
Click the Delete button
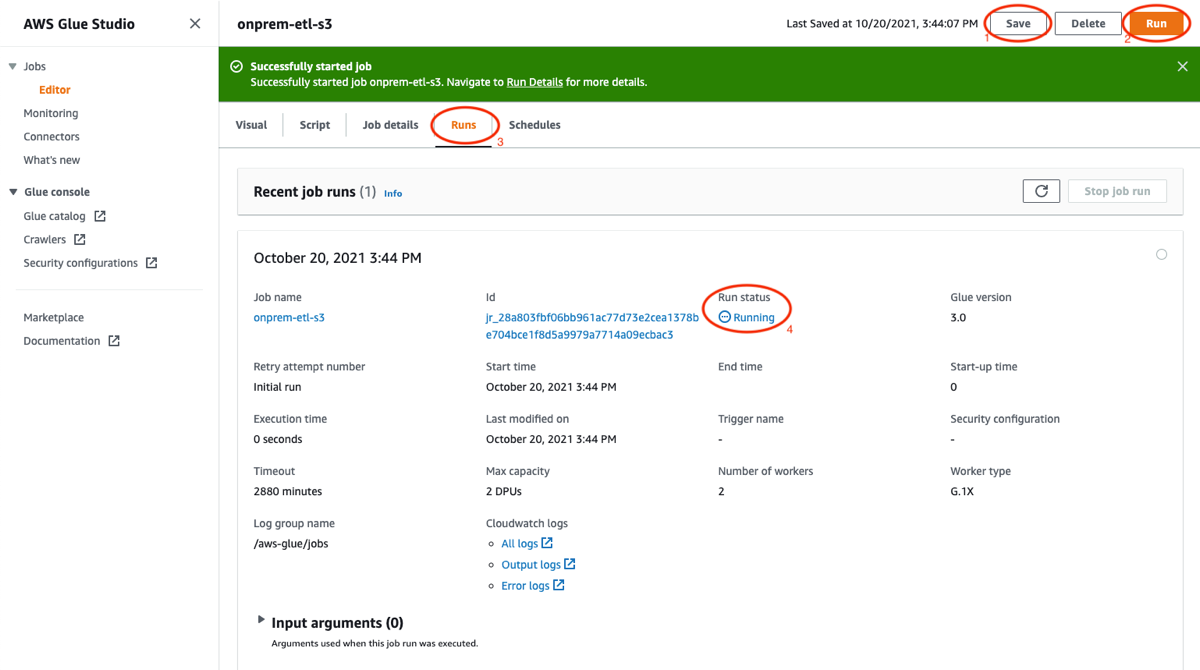[1088, 23]
